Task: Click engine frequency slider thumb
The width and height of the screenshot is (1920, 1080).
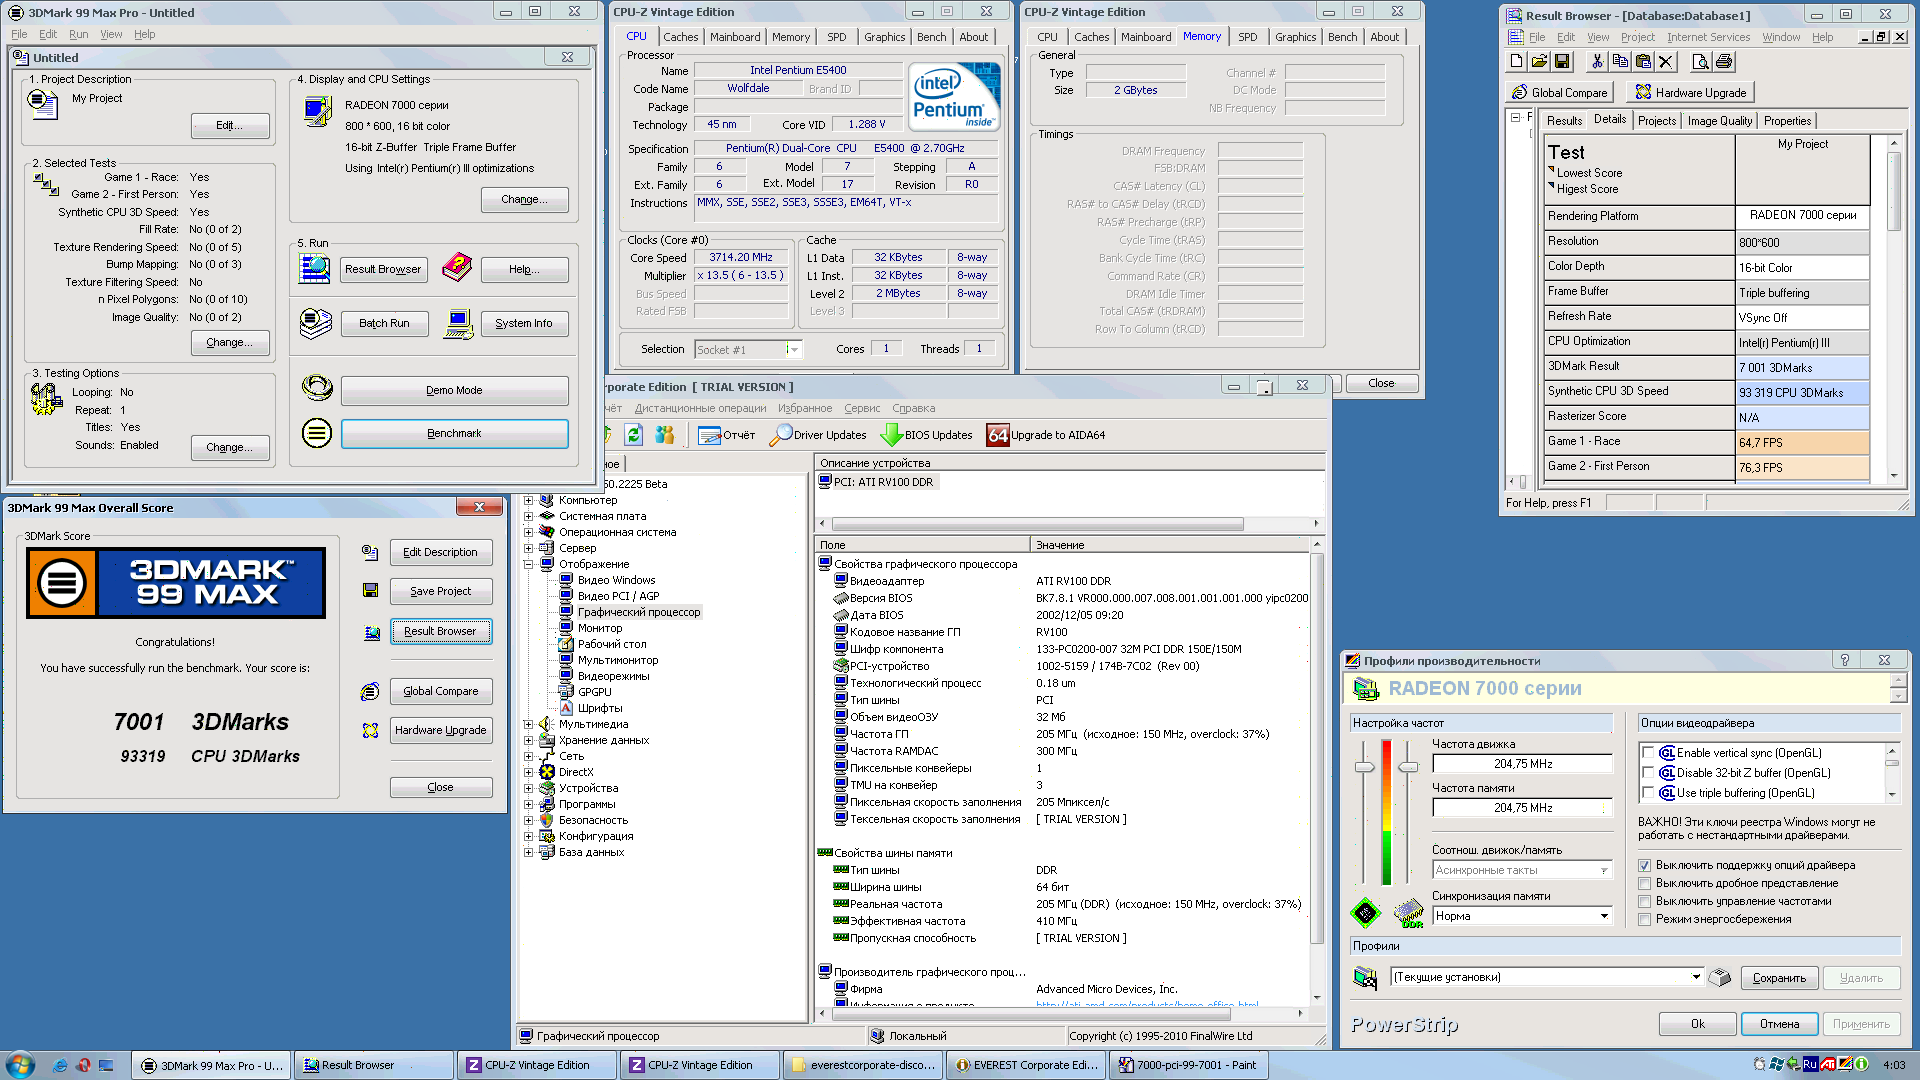Action: (x=1364, y=767)
